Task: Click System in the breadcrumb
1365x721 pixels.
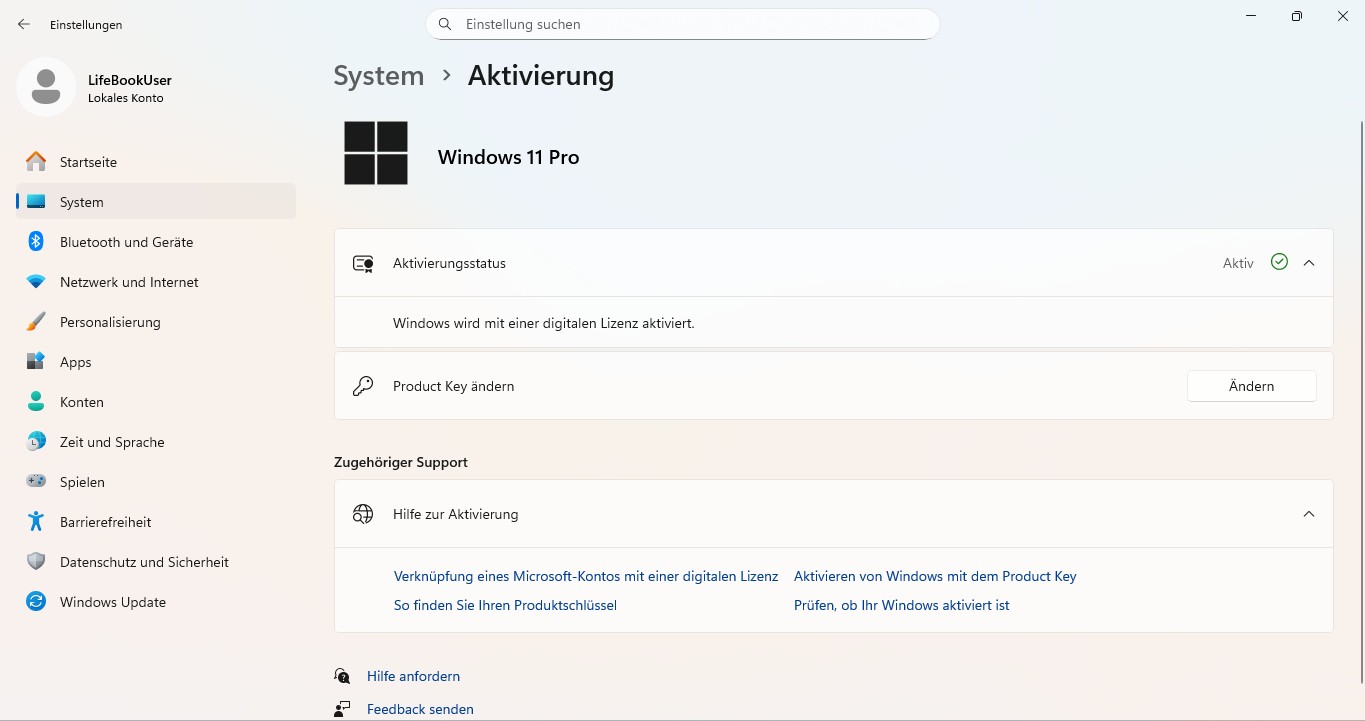Action: [378, 76]
